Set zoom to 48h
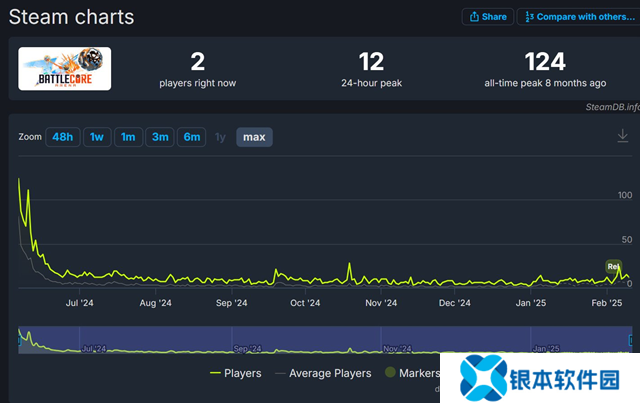Image resolution: width=640 pixels, height=403 pixels. coord(62,137)
